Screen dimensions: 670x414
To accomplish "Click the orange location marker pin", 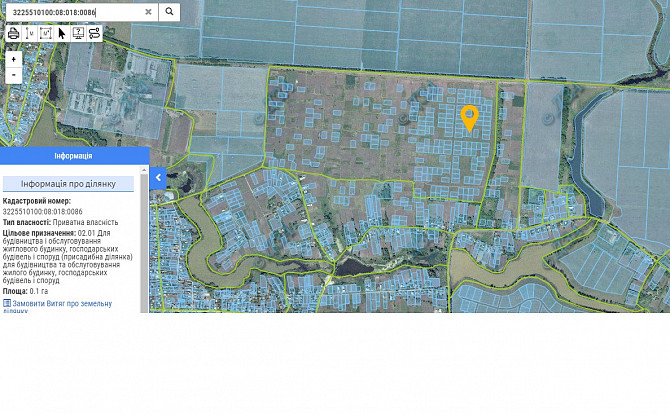I will click(470, 118).
